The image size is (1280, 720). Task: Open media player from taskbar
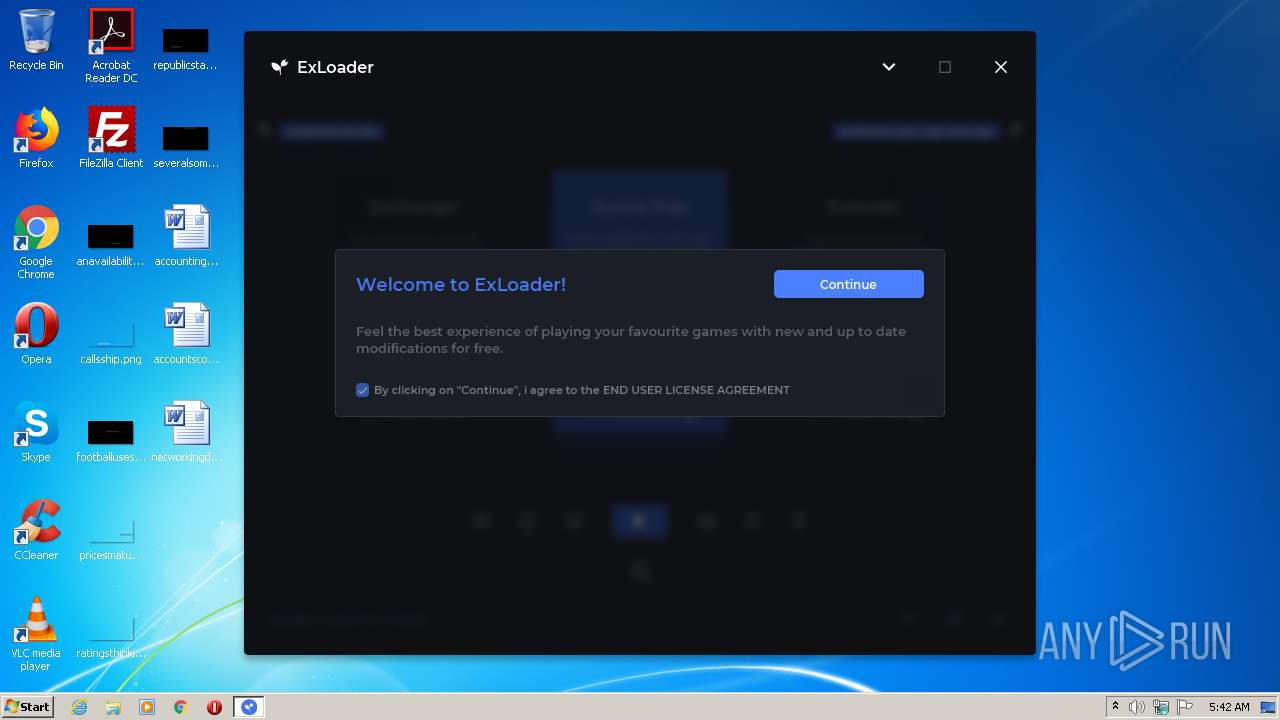click(147, 707)
